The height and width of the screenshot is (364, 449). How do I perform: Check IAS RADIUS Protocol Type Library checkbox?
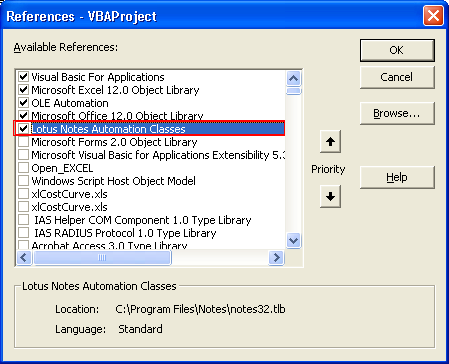[x=23, y=233]
